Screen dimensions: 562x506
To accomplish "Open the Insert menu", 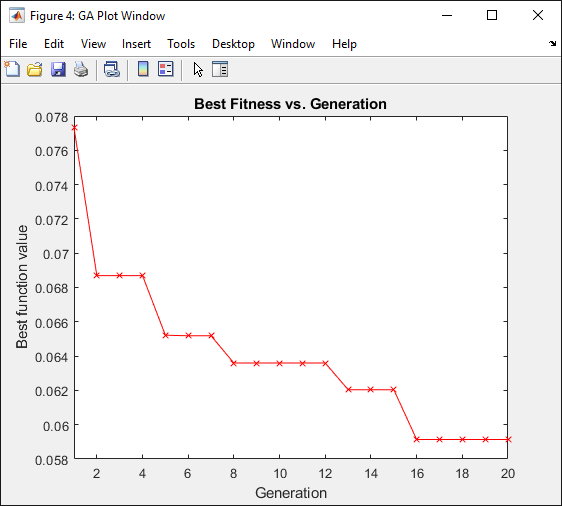I will point(136,44).
